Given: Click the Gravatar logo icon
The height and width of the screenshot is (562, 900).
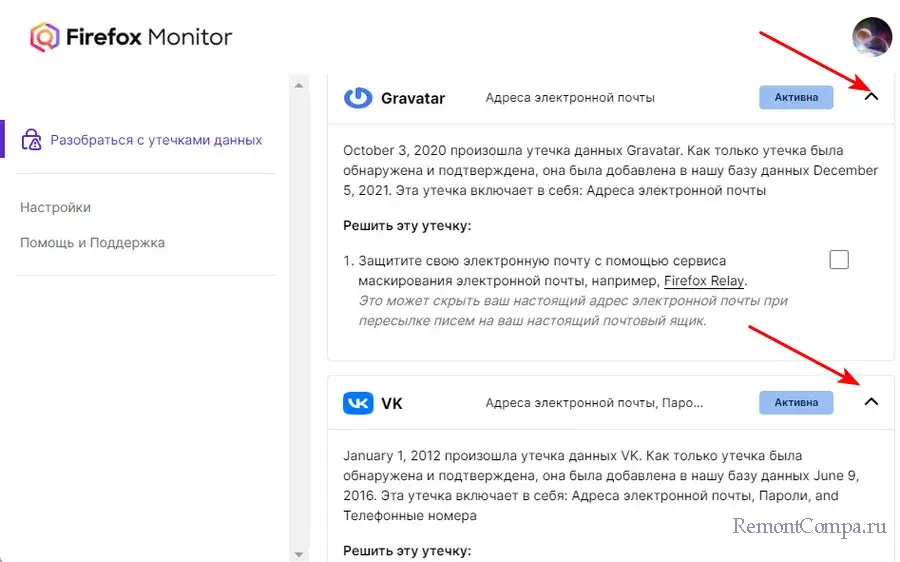Looking at the screenshot, I should (x=357, y=98).
